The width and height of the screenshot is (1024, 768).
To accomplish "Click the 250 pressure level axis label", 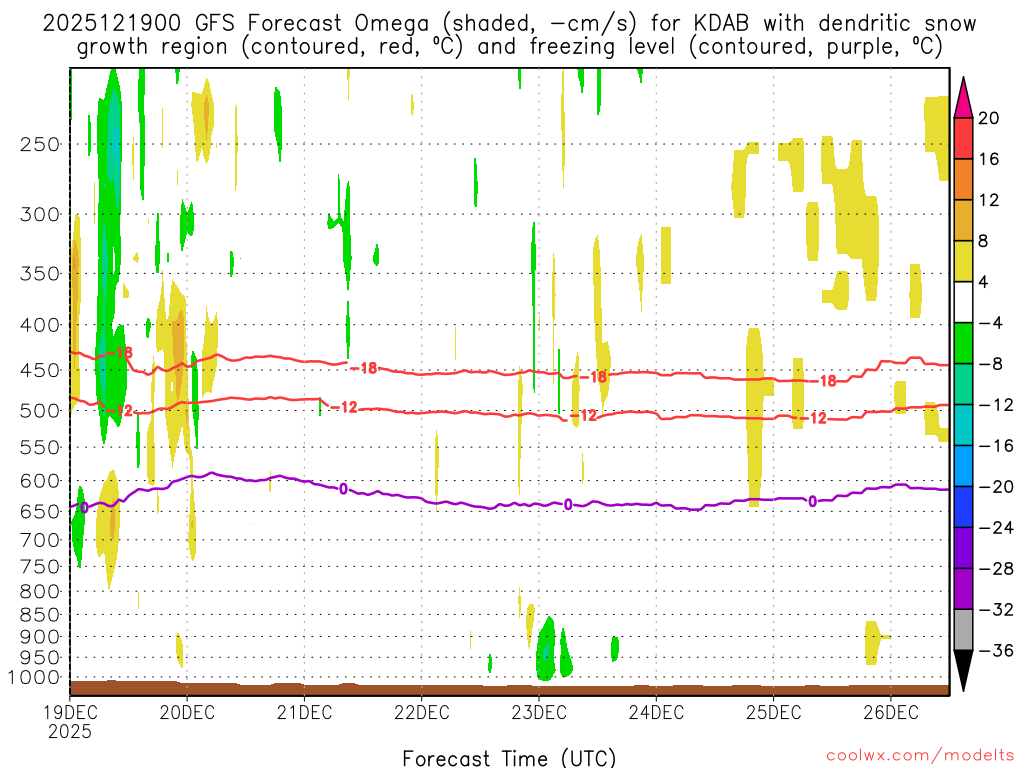I will [x=39, y=144].
